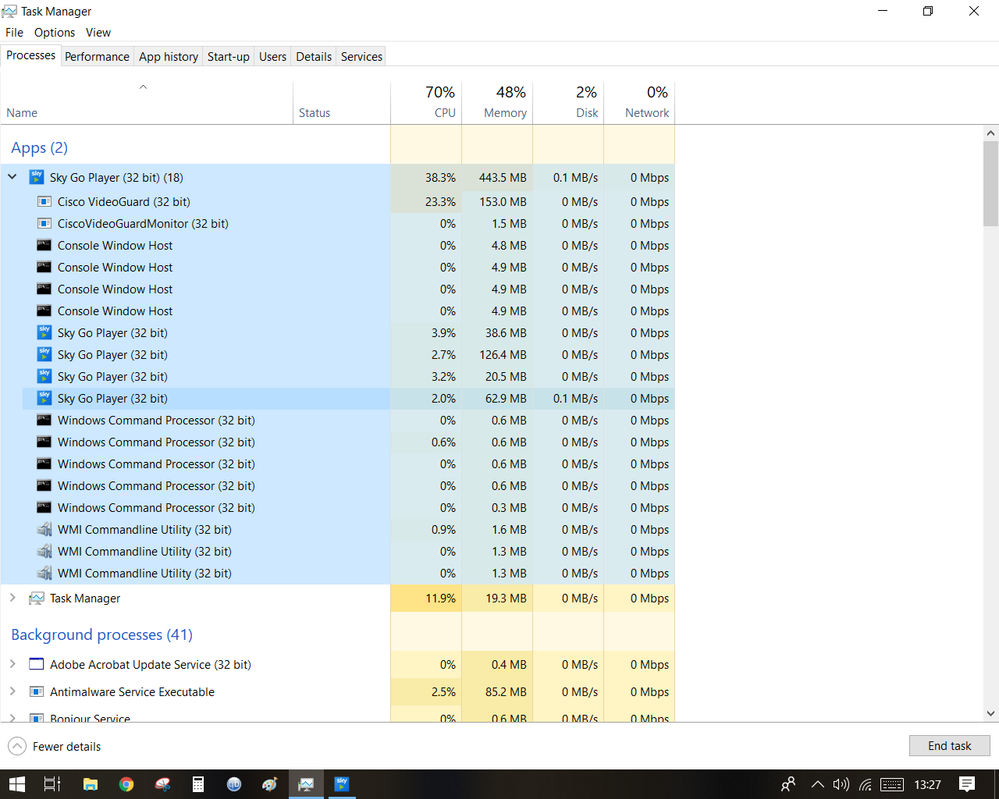
Task: Expand the Task Manager process entry
Action: pyautogui.click(x=12, y=598)
